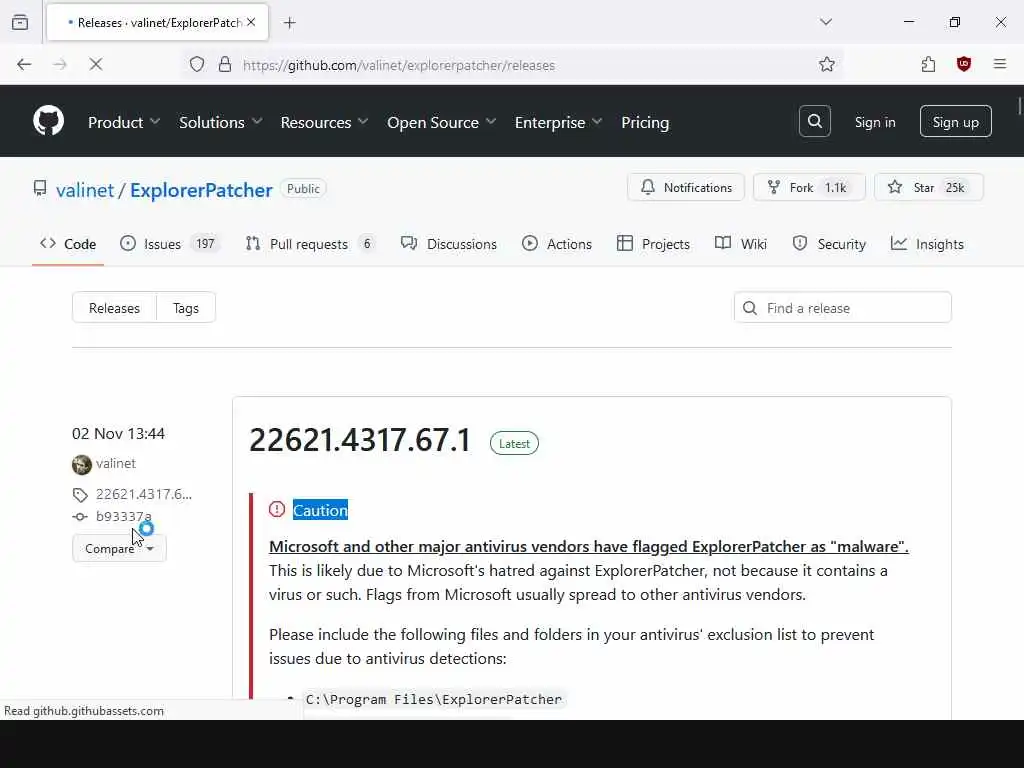Open the Code tab
The image size is (1024, 768).
tap(68, 244)
